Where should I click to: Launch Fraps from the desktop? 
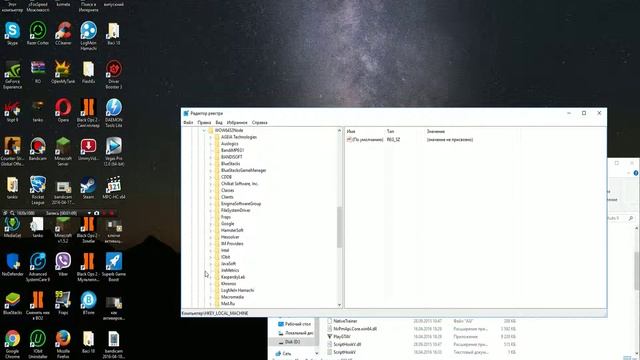pos(63,303)
